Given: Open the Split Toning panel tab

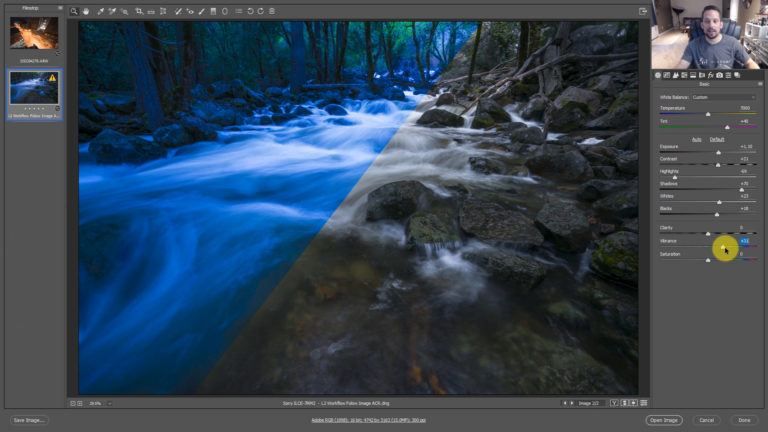Looking at the screenshot, I should pos(693,75).
